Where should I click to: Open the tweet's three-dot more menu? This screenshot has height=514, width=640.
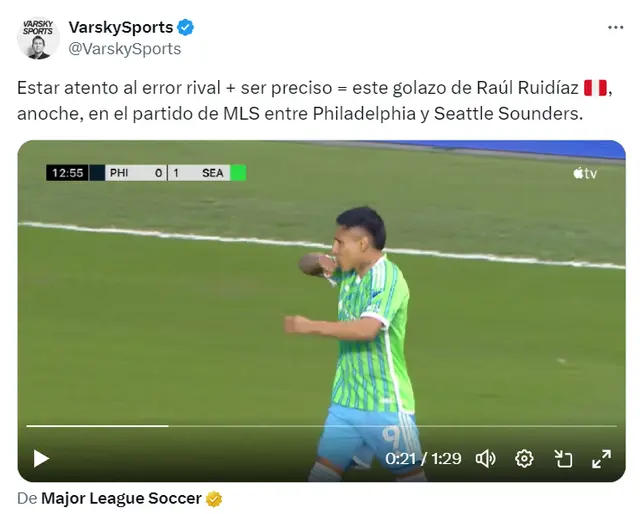point(616,27)
